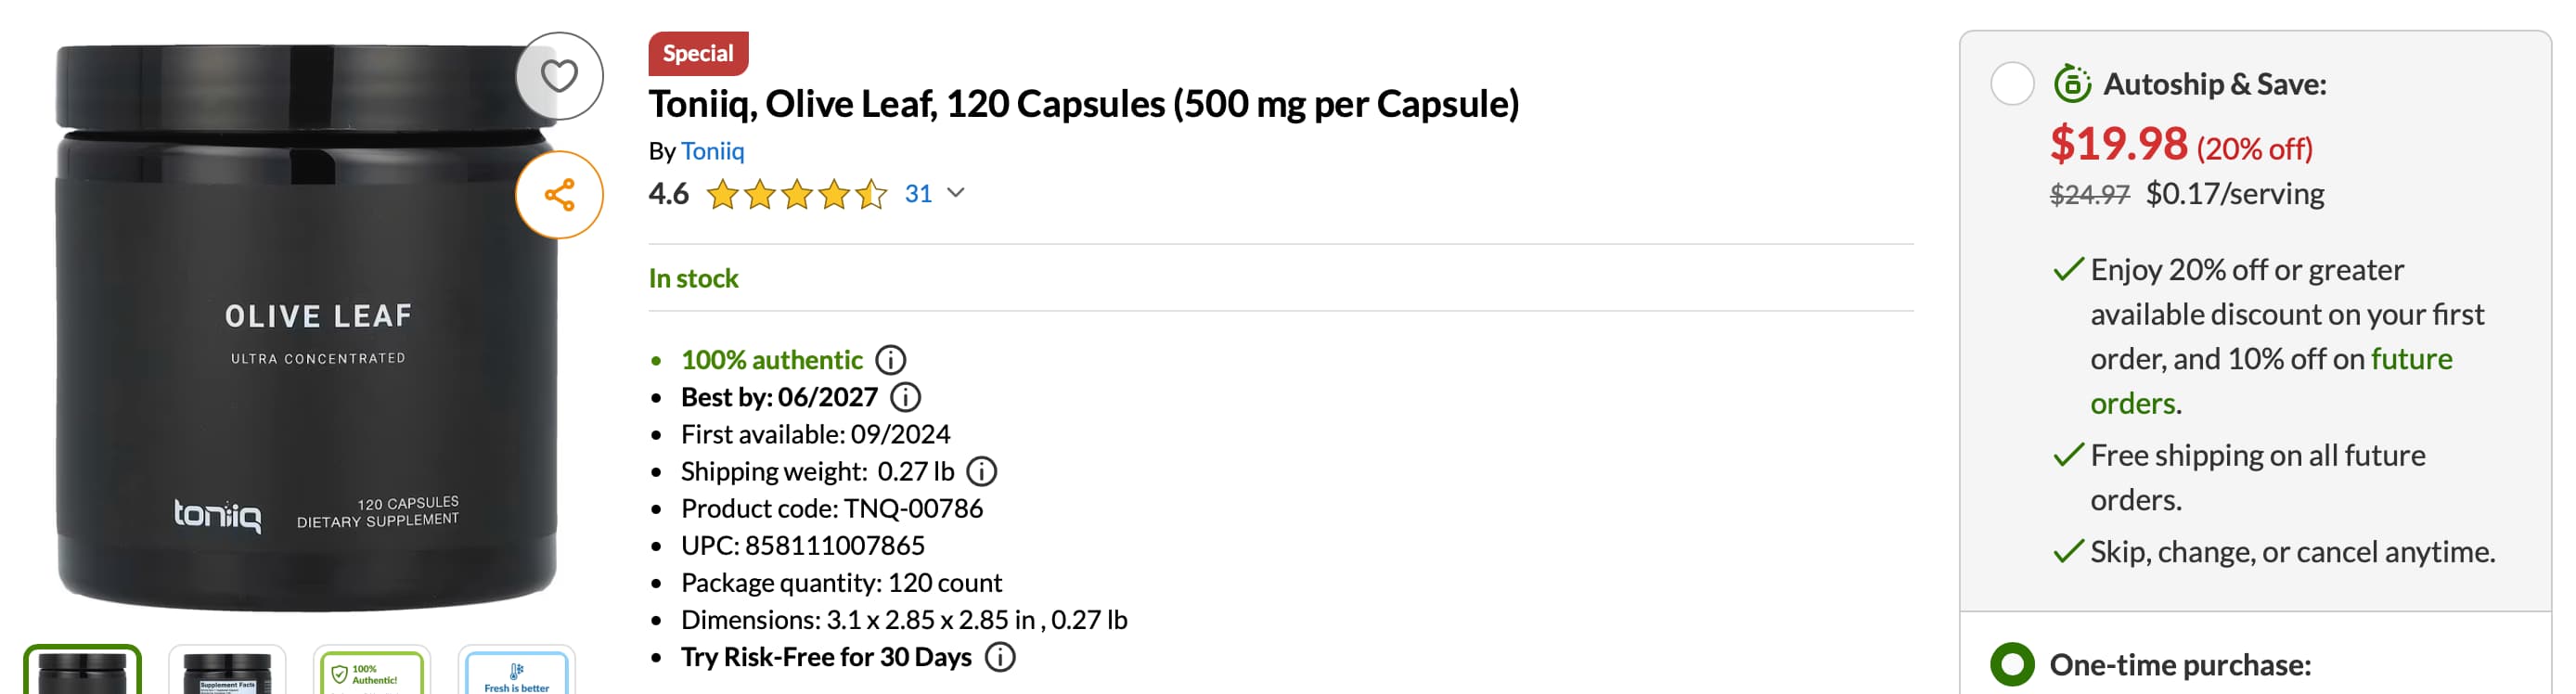Click the red Special badge
Image resolution: width=2576 pixels, height=694 pixels.
(x=698, y=53)
